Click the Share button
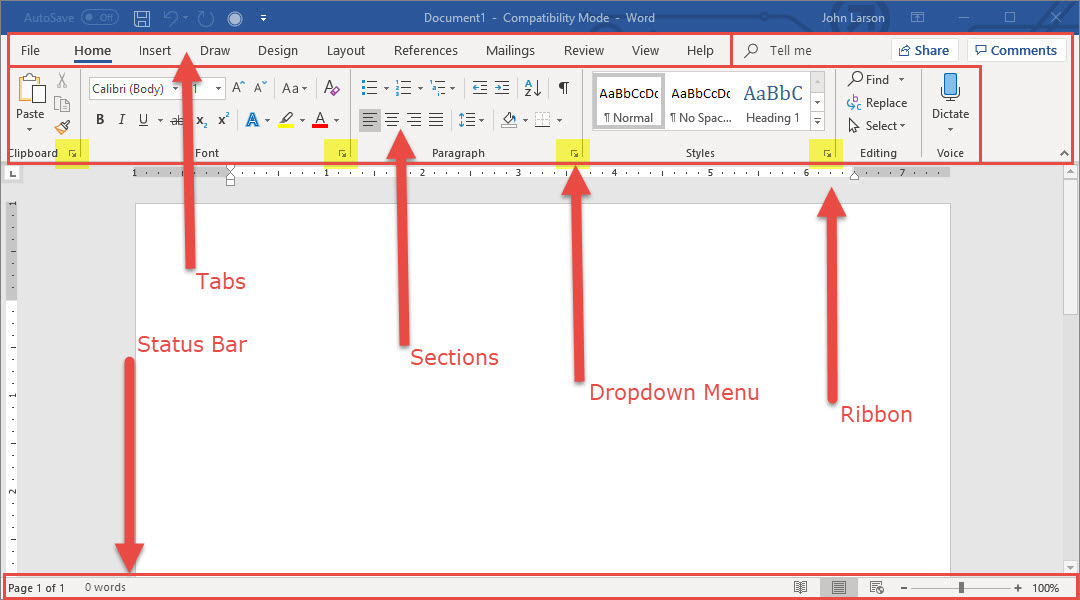The width and height of the screenshot is (1080, 600). pos(924,51)
